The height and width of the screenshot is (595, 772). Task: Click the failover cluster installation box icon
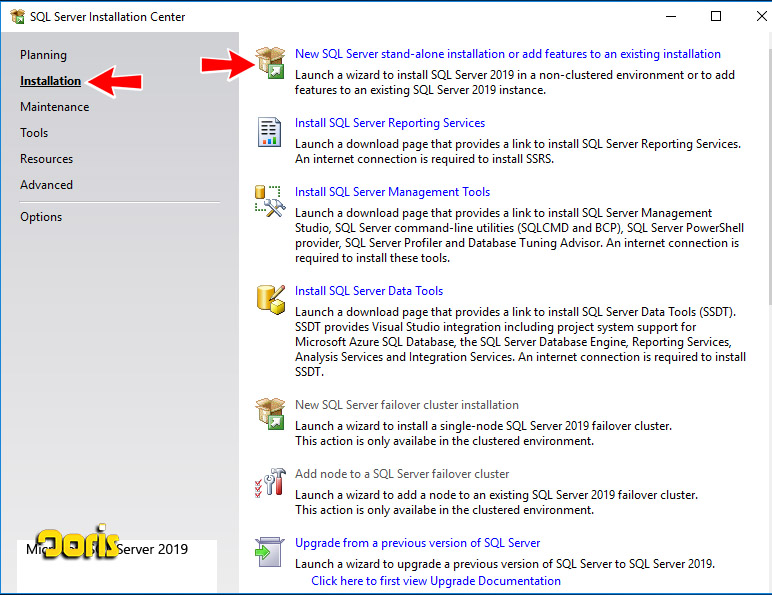tap(270, 414)
